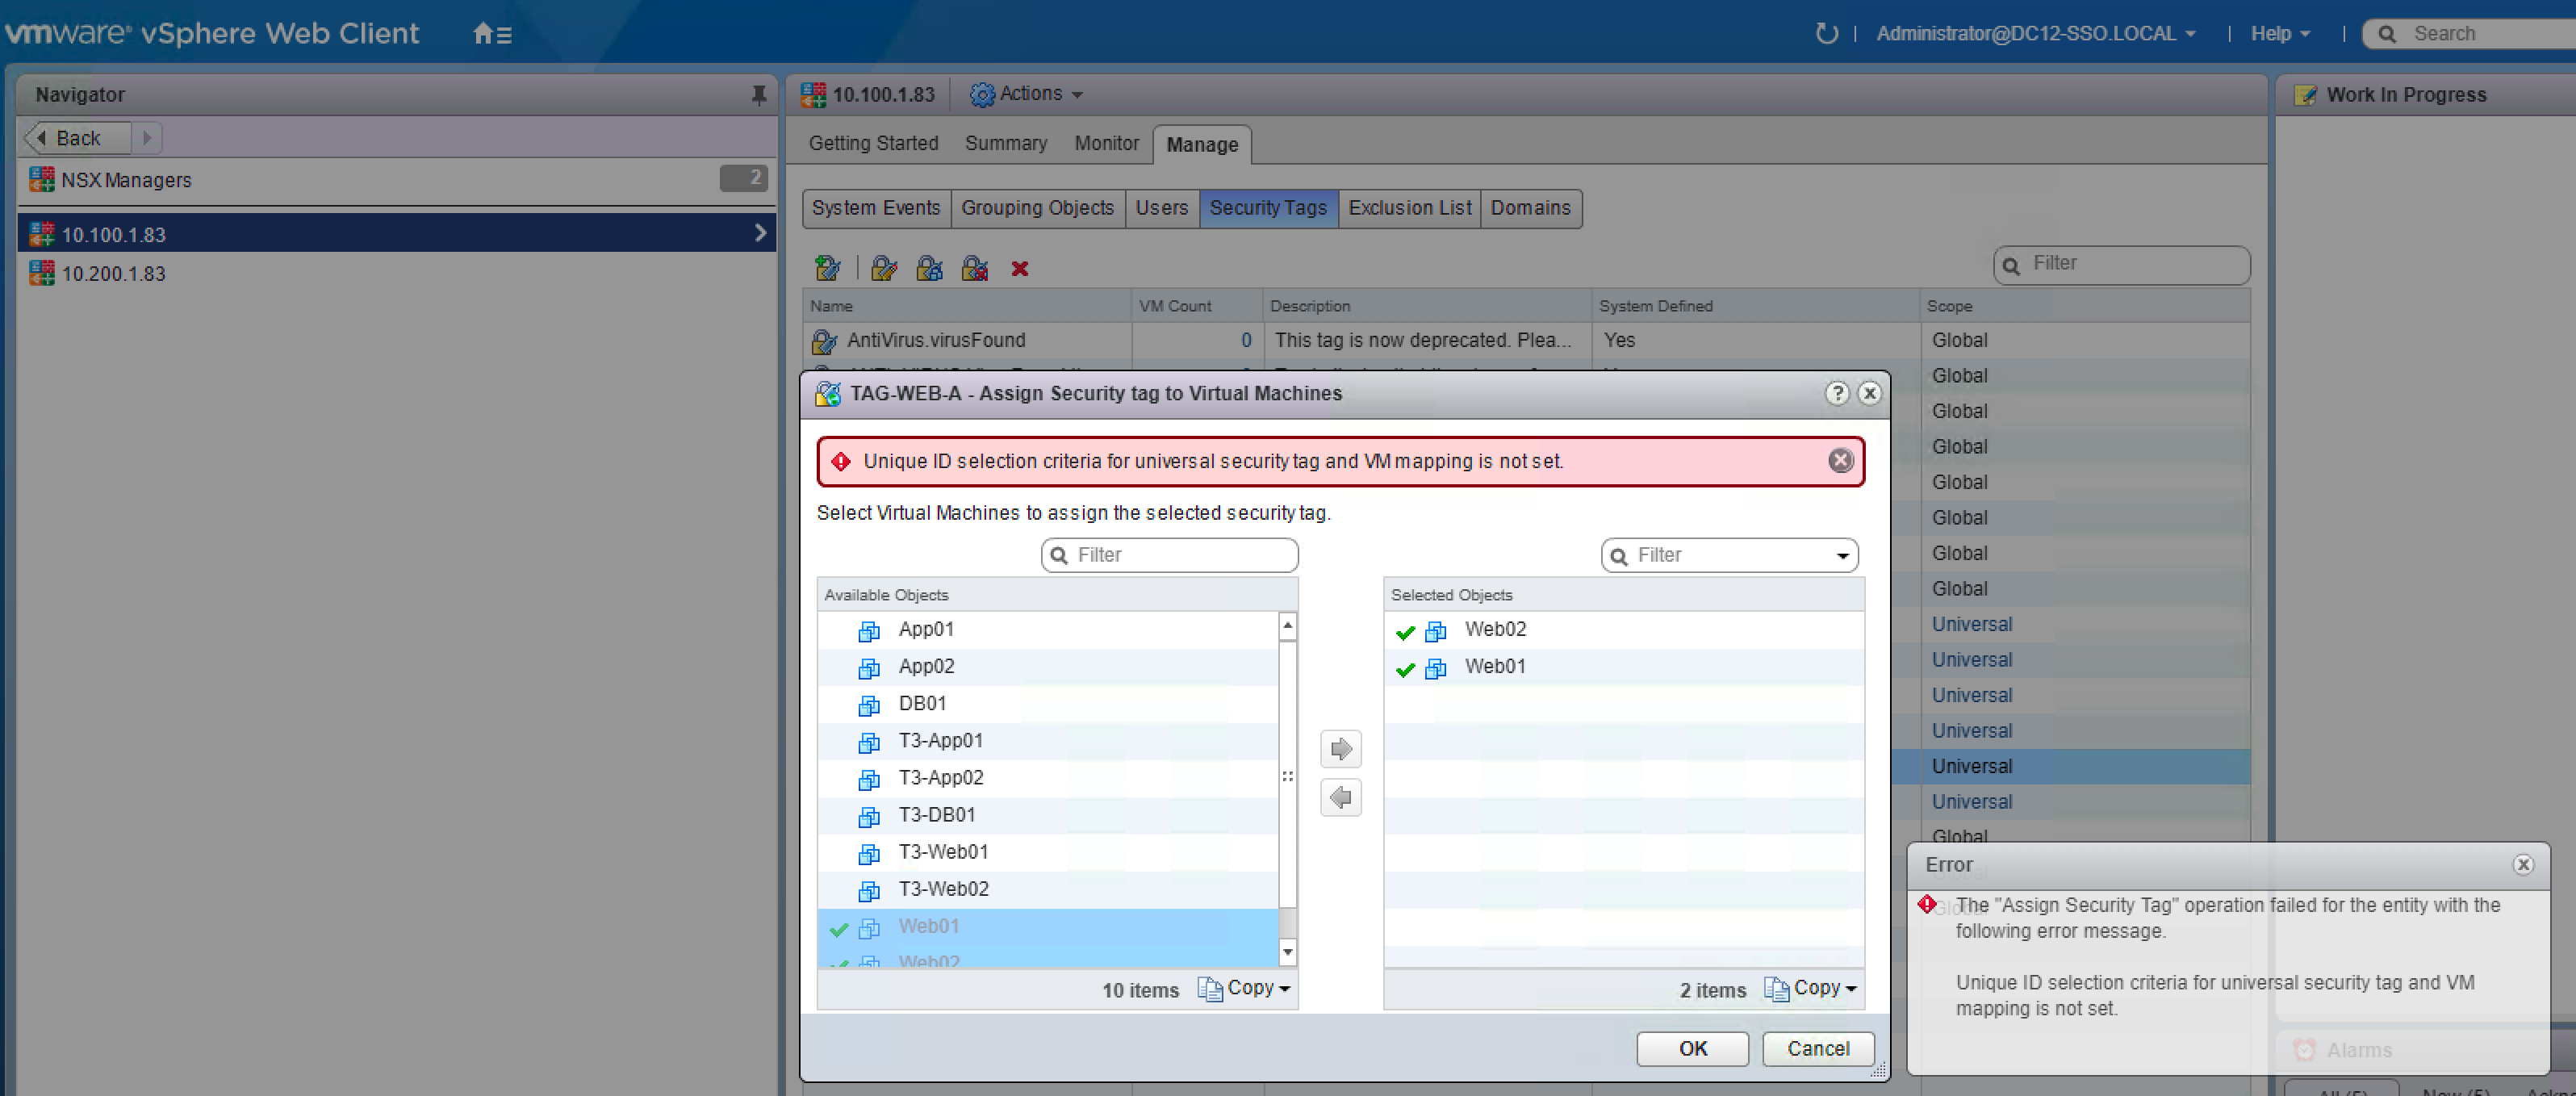The height and width of the screenshot is (1096, 2576).
Task: Open Copy dropdown under Selected Objects
Action: [1812, 988]
